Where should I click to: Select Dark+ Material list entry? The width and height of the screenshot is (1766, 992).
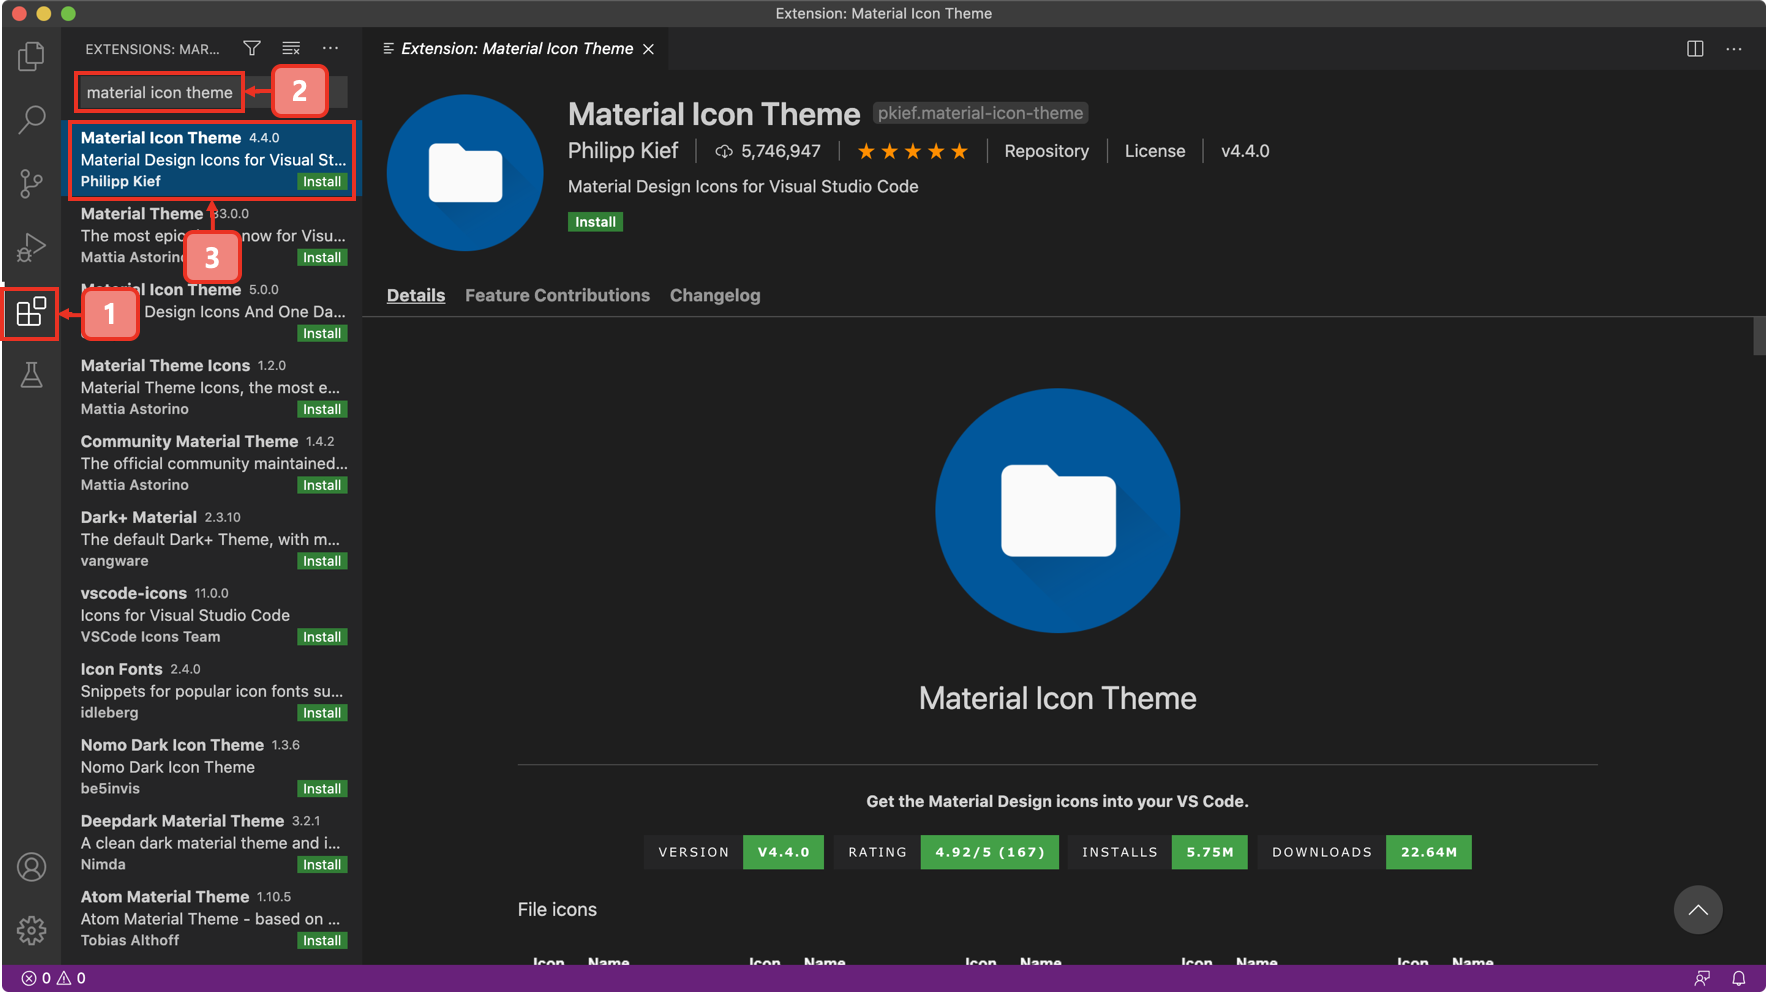(212, 539)
